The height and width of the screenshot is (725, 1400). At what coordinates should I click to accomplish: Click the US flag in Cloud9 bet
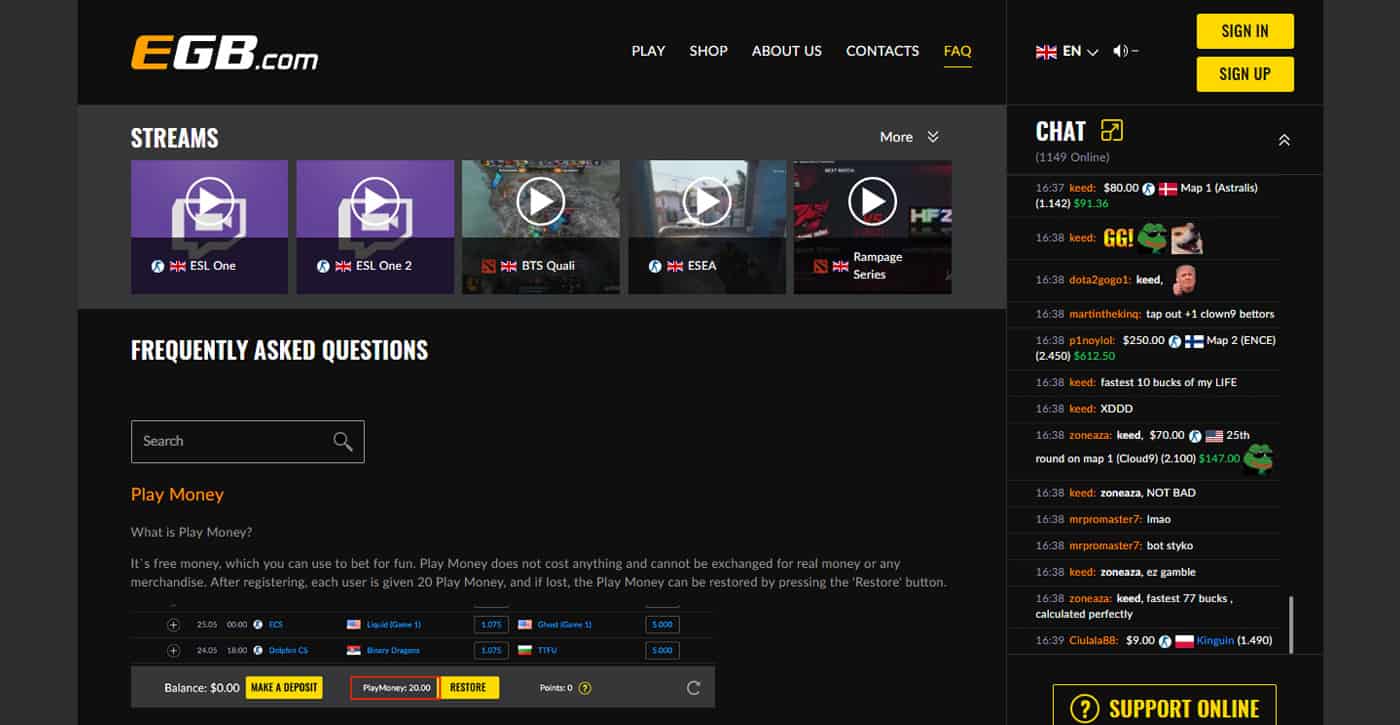(1214, 436)
